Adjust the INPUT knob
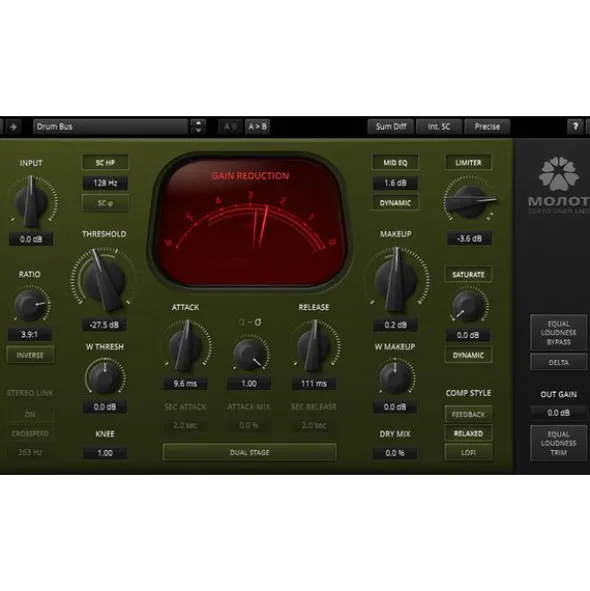The image size is (590, 591). pos(31,202)
